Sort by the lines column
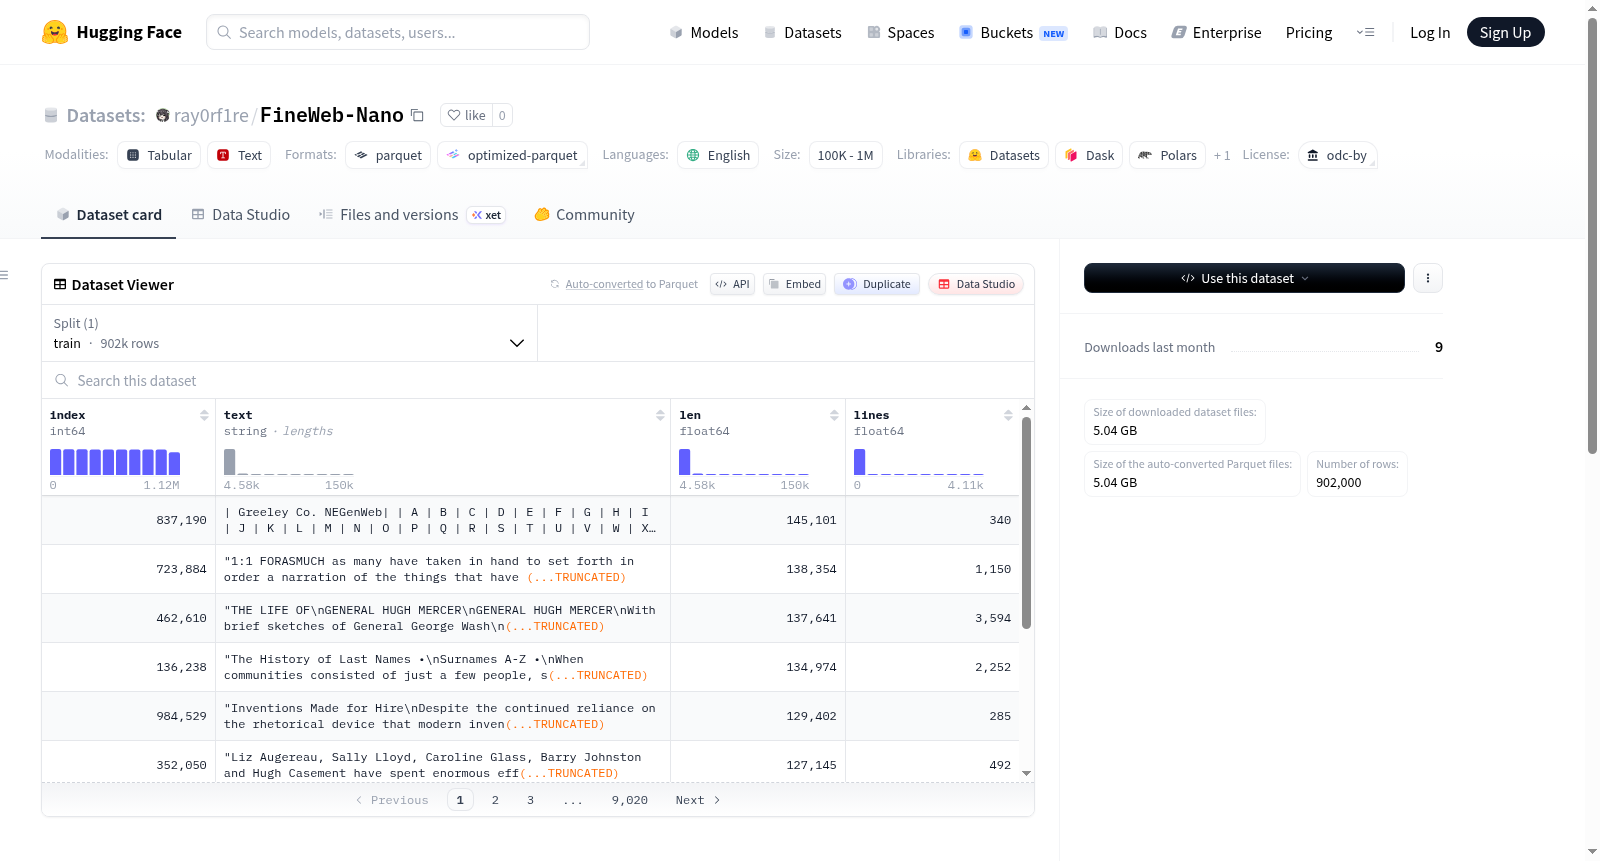The height and width of the screenshot is (861, 1600). point(1008,415)
